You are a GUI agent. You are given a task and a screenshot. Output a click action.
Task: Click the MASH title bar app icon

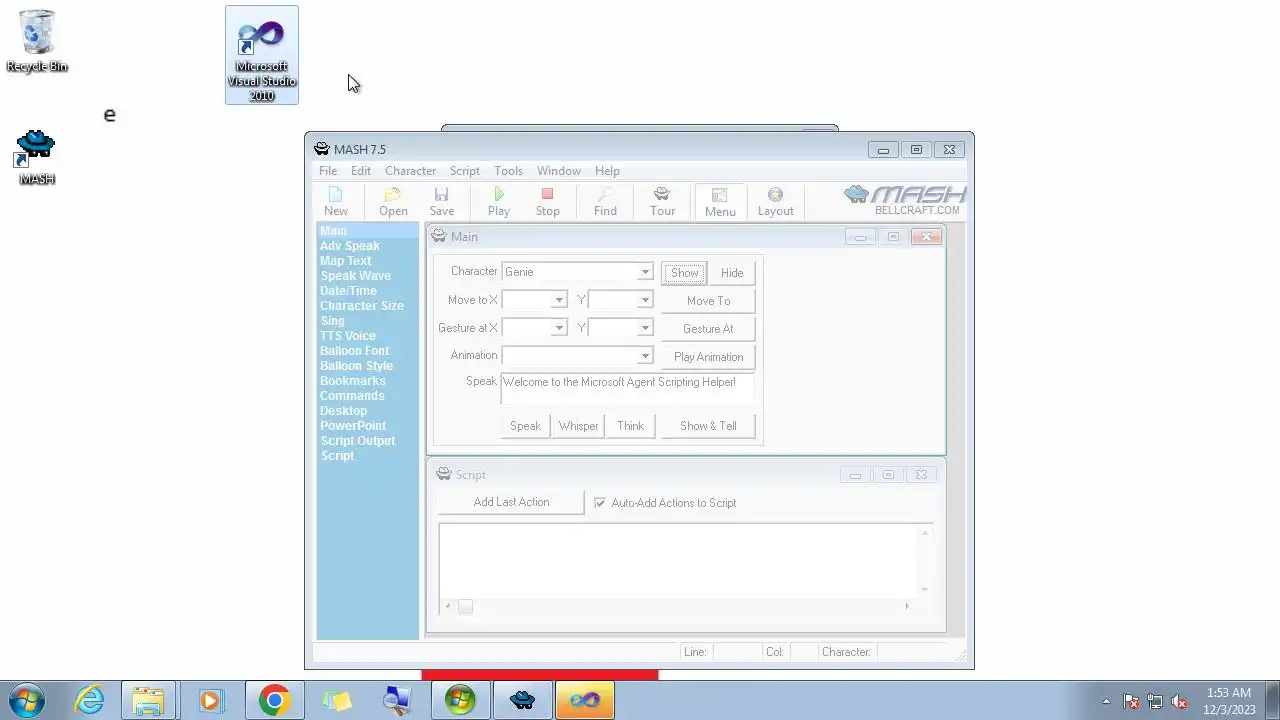tap(322, 149)
